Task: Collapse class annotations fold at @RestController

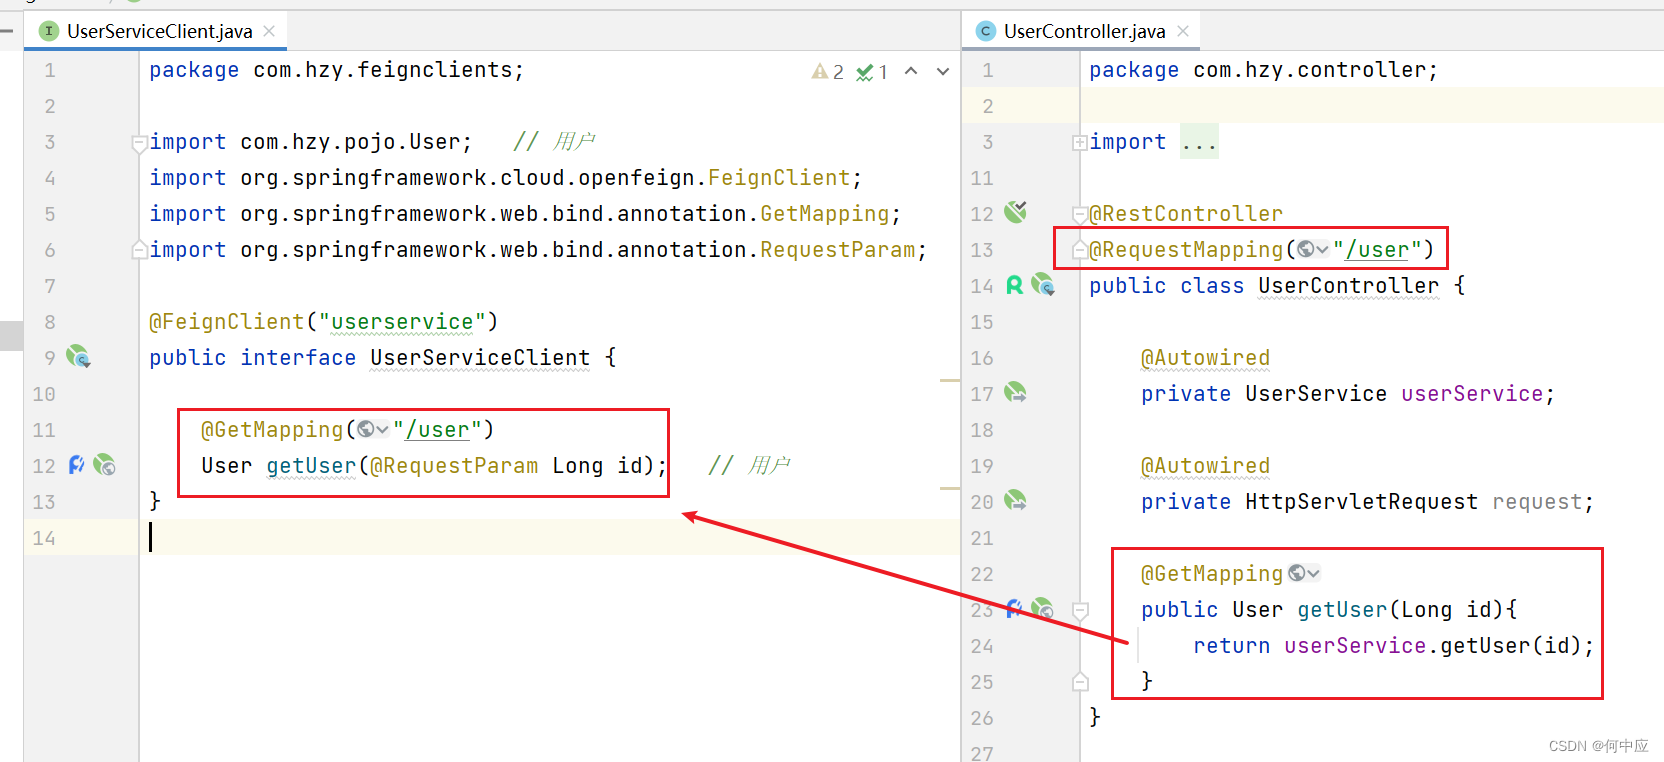Action: pos(1080,214)
